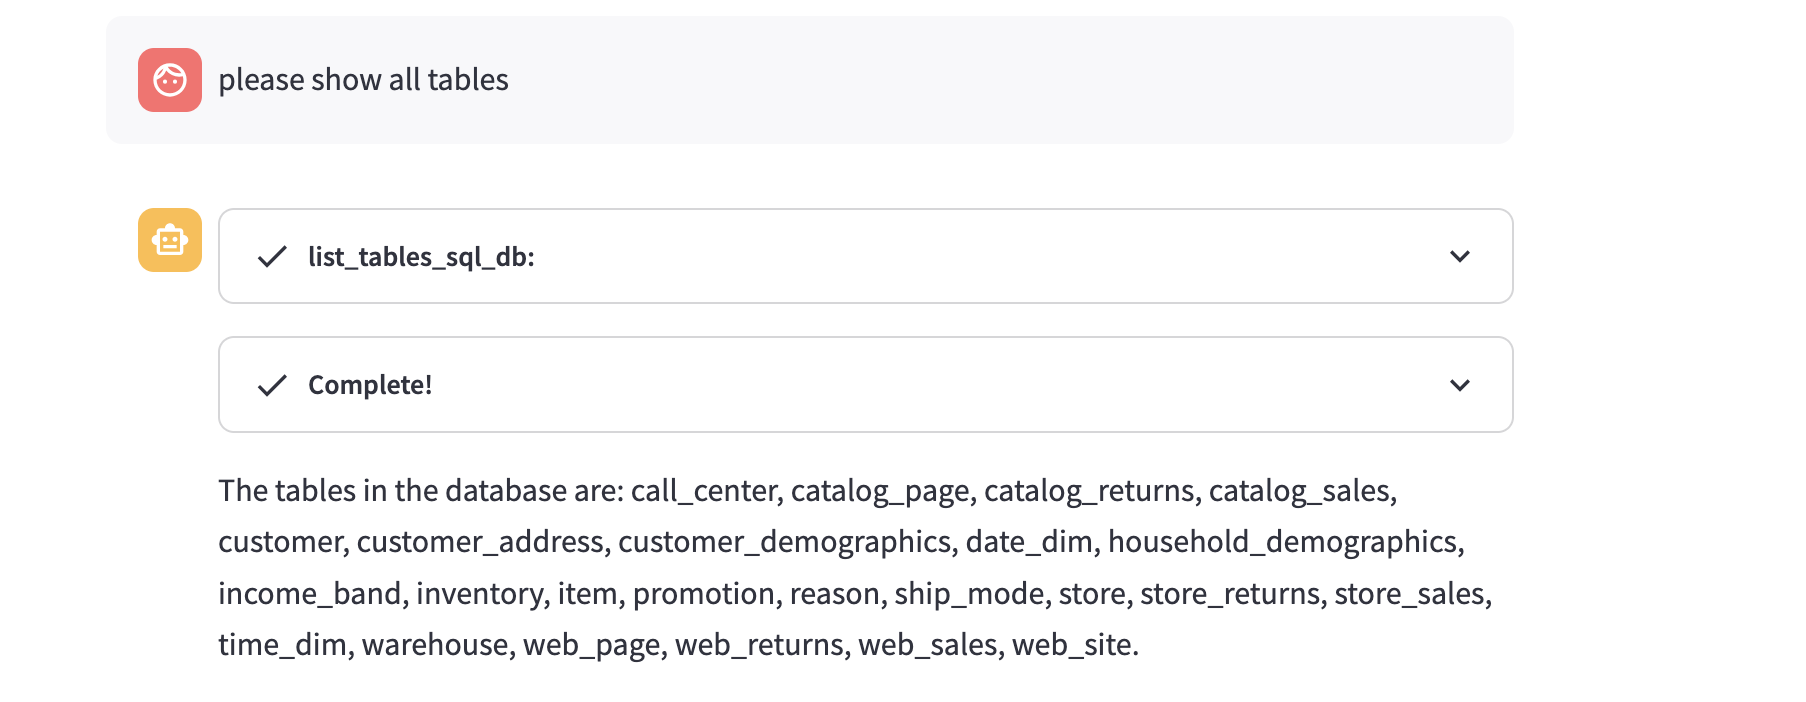Click the red user avatar icon
The height and width of the screenshot is (702, 1806).
(x=169, y=80)
